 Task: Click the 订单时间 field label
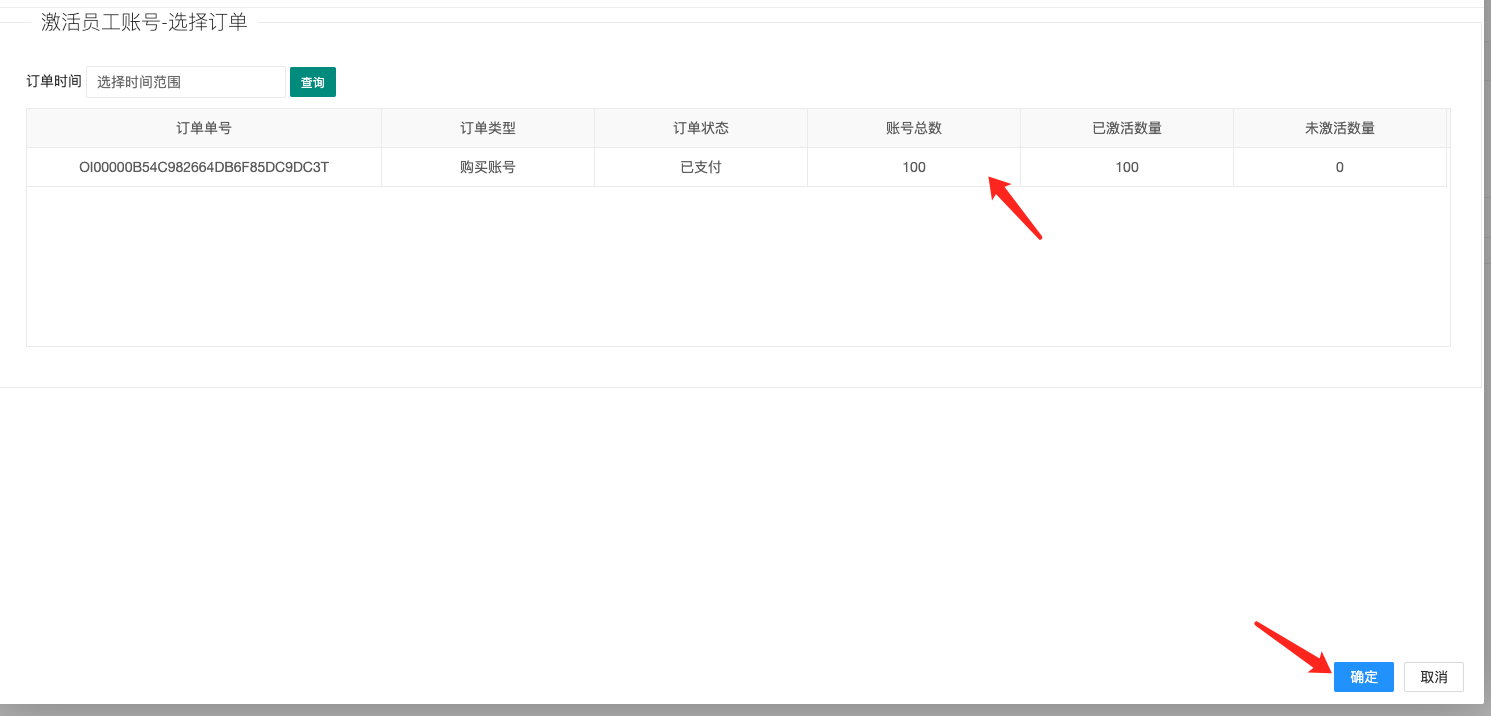click(54, 82)
